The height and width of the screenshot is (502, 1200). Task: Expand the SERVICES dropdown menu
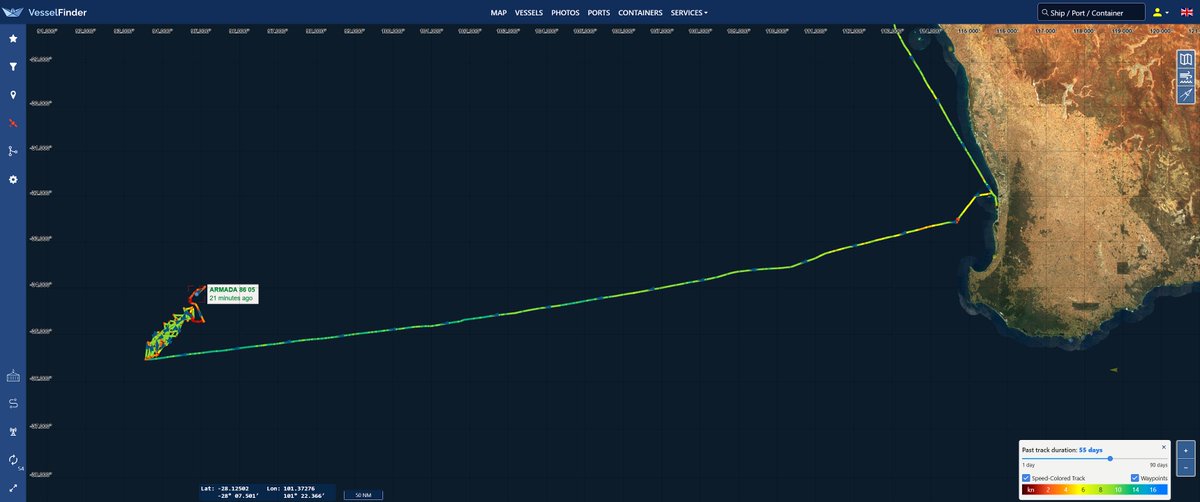click(689, 13)
